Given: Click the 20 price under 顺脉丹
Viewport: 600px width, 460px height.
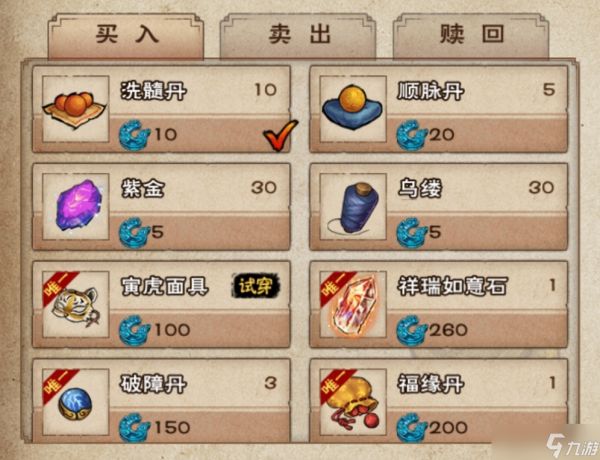Looking at the screenshot, I should pos(441,135).
